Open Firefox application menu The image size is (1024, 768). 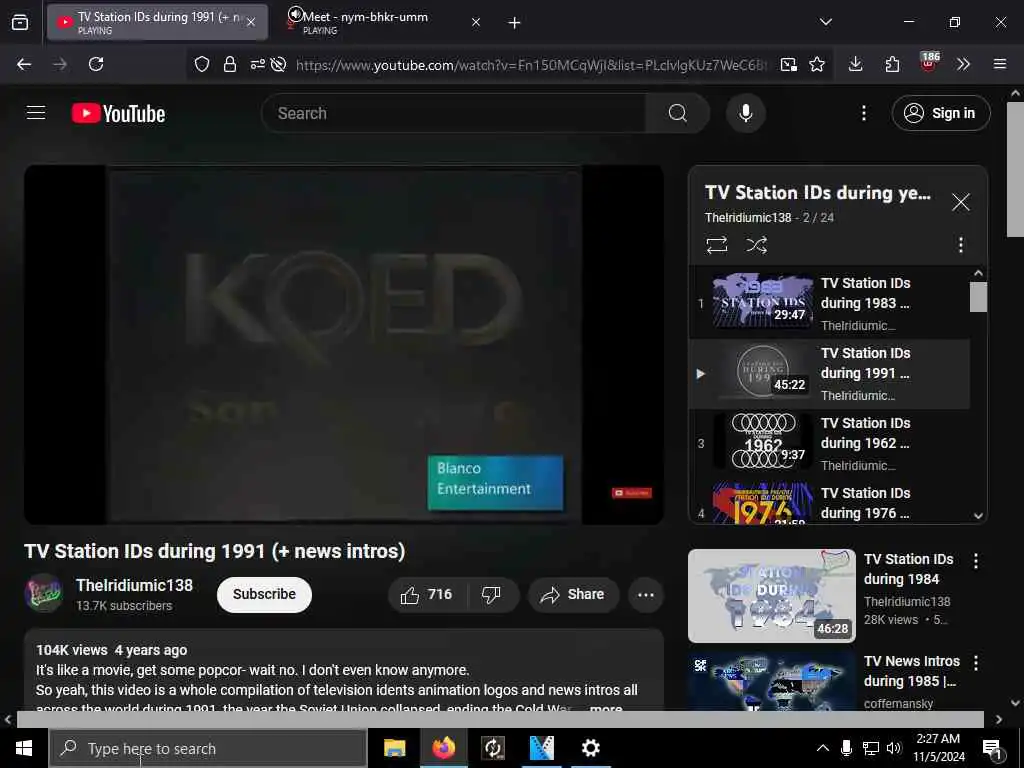pyautogui.click(x=999, y=64)
